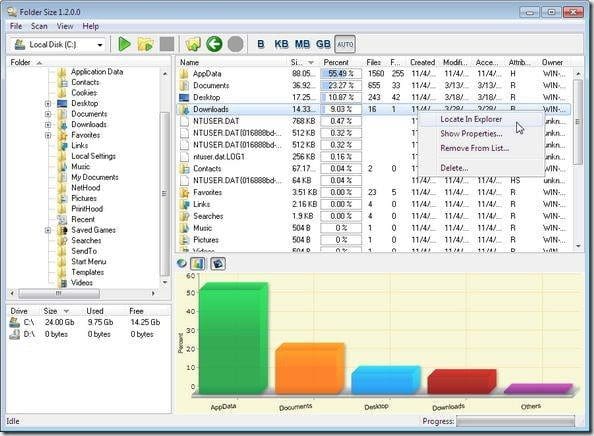This screenshot has width=594, height=436.
Task: Select Cookies folder in the tree
Action: click(x=84, y=93)
